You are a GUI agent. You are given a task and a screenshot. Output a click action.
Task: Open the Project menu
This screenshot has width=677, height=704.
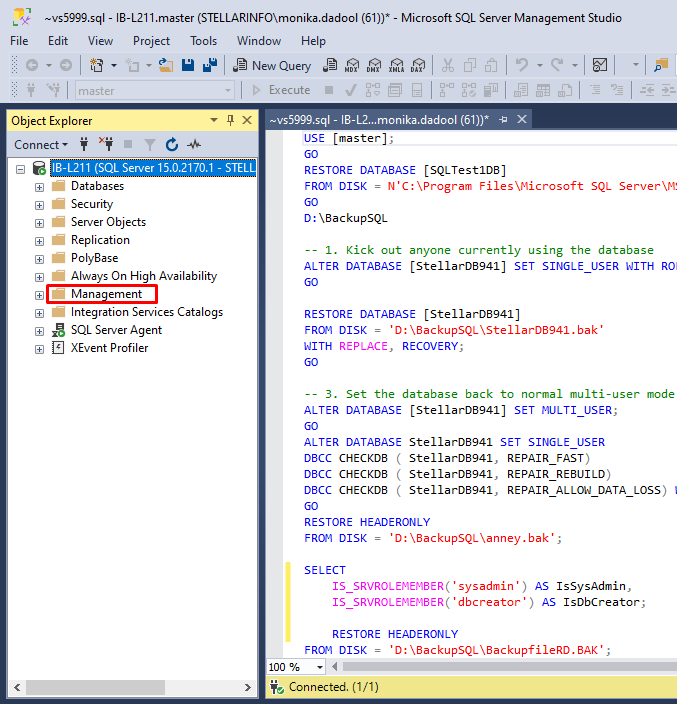[x=151, y=41]
